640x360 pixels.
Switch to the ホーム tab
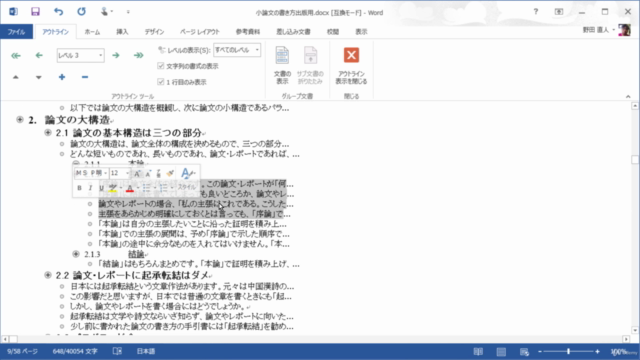pyautogui.click(x=92, y=31)
